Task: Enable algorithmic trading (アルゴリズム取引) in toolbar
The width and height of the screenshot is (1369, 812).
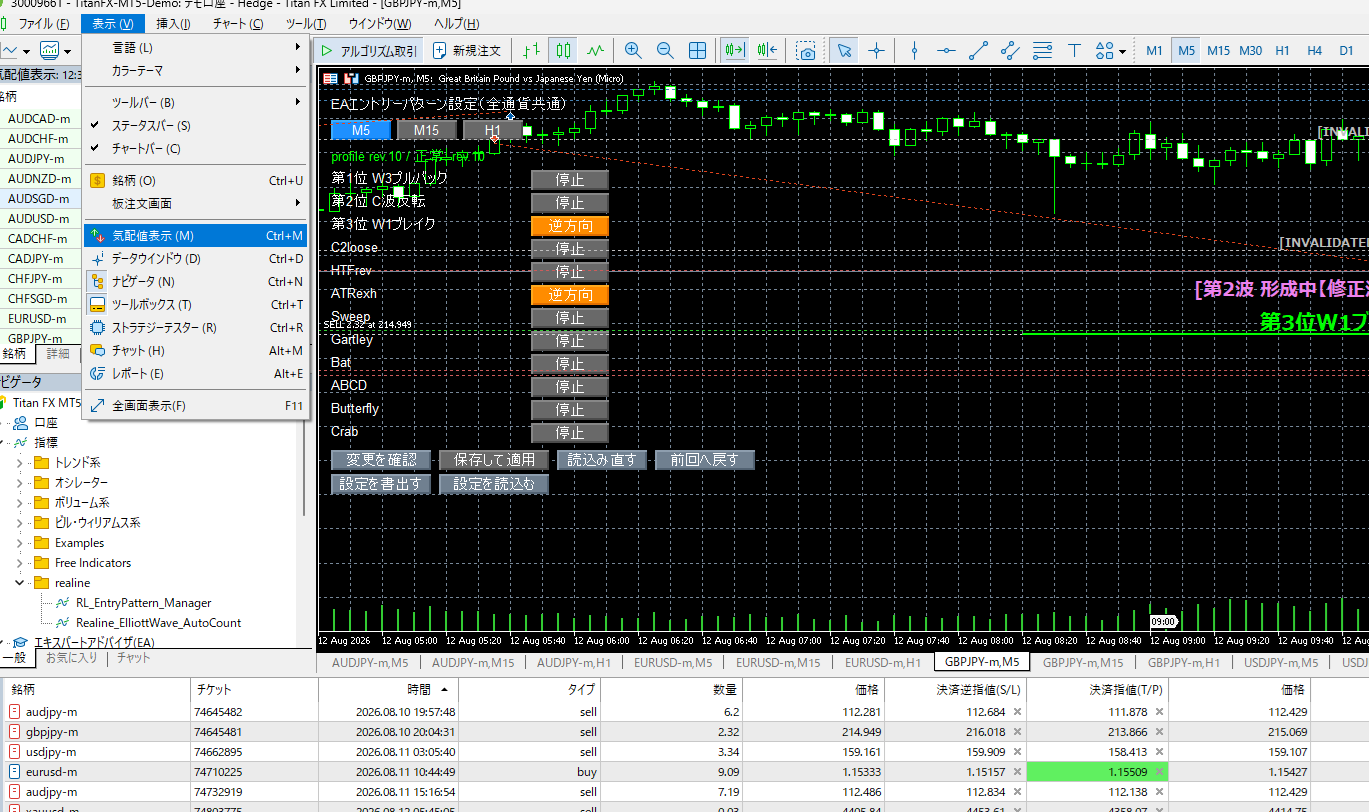Action: 369,50
